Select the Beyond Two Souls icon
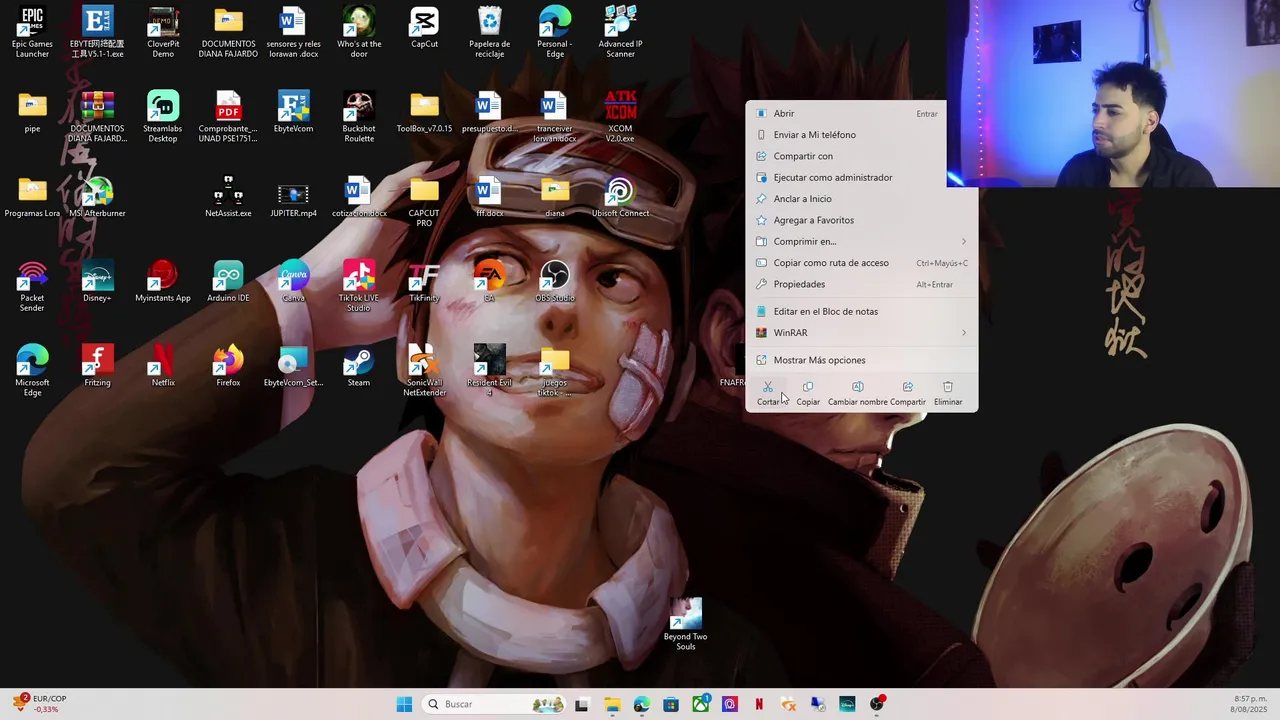Viewport: 1280px width, 720px height. tap(685, 625)
